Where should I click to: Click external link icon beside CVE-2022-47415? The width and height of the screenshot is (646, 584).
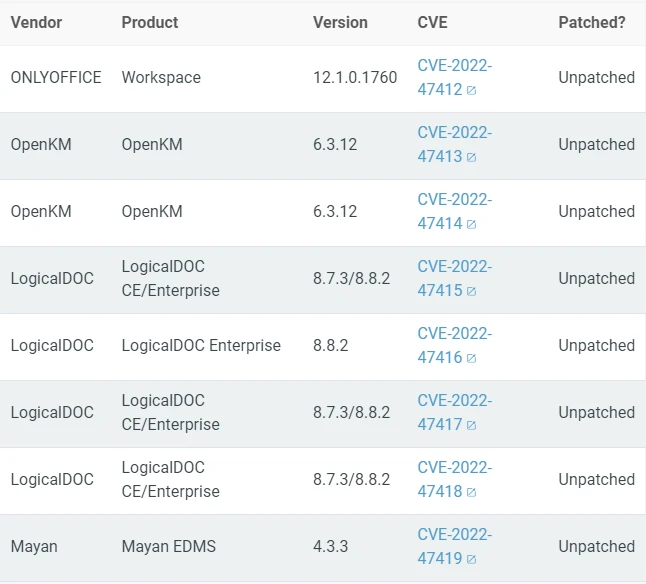click(x=471, y=291)
